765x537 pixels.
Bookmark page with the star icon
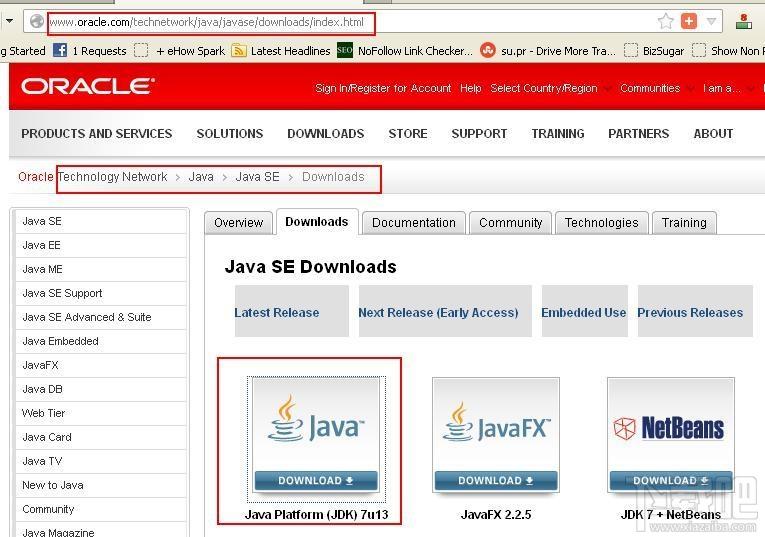click(x=665, y=21)
